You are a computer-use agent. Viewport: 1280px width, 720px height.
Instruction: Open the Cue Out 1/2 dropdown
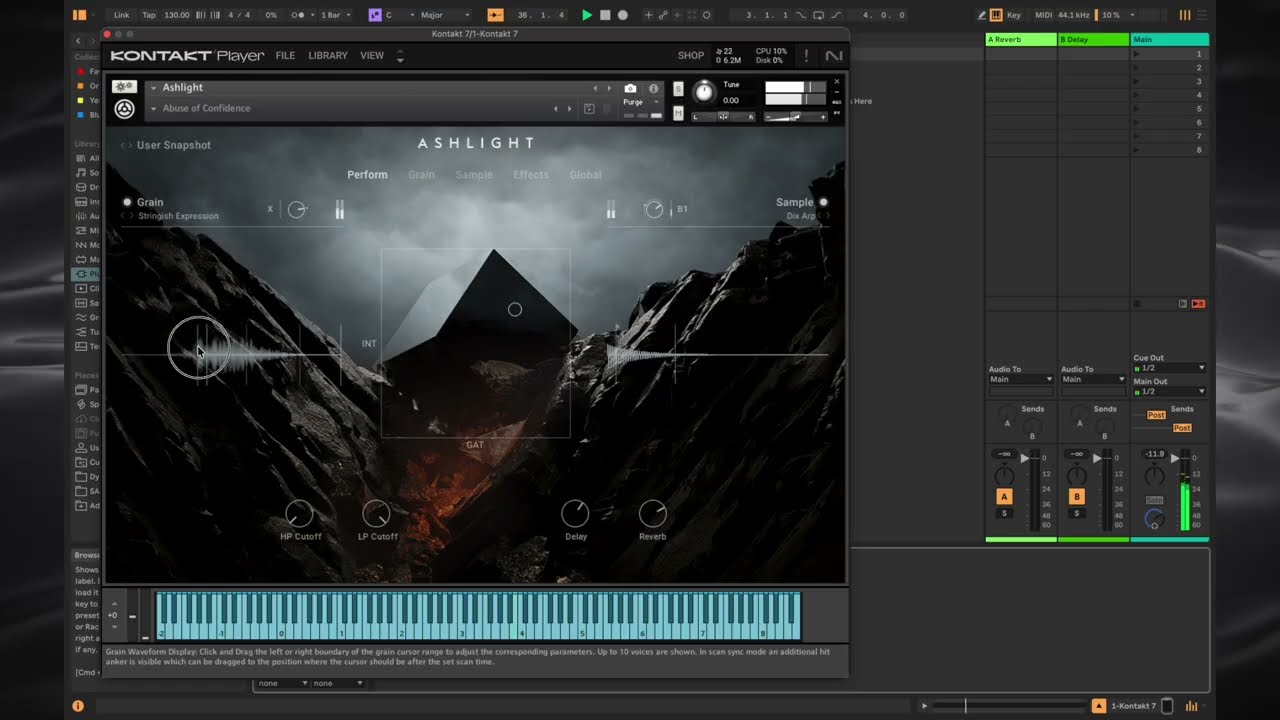1169,368
